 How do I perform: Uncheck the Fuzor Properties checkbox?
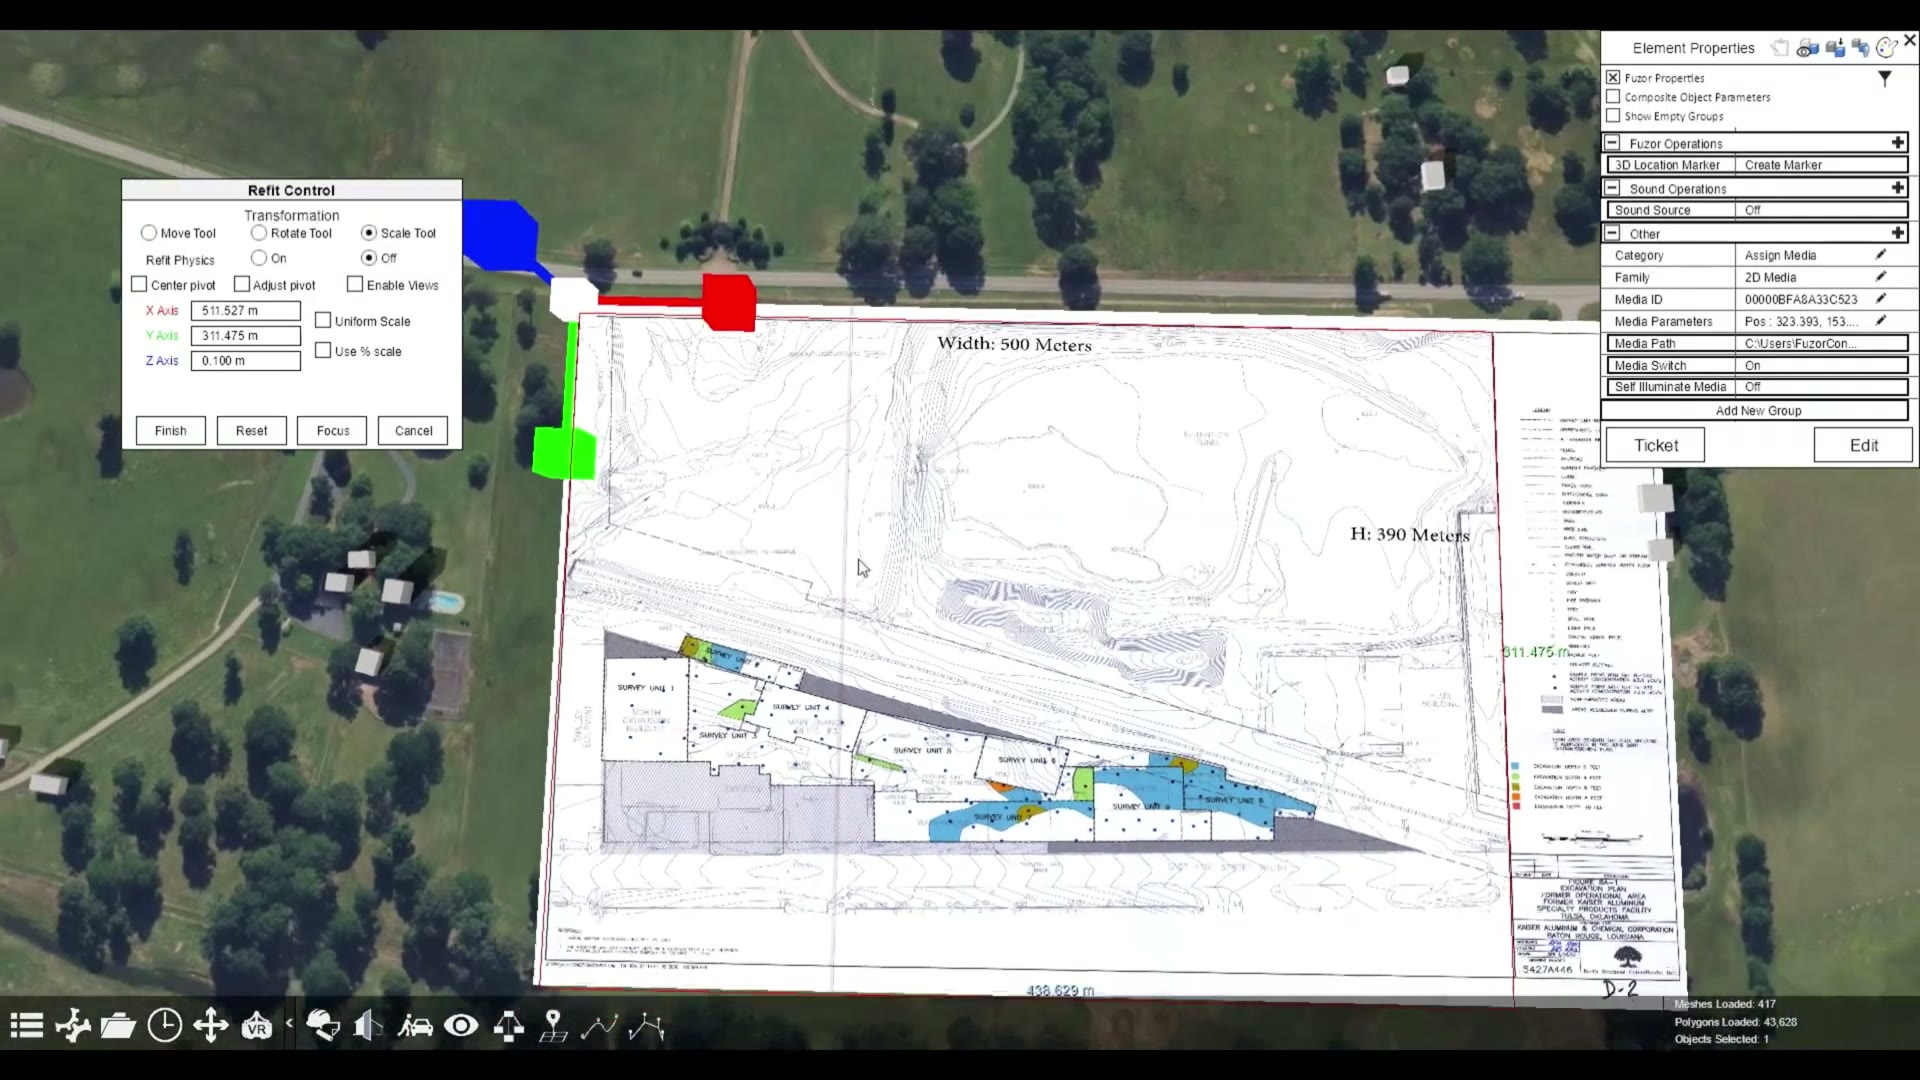(x=1613, y=77)
